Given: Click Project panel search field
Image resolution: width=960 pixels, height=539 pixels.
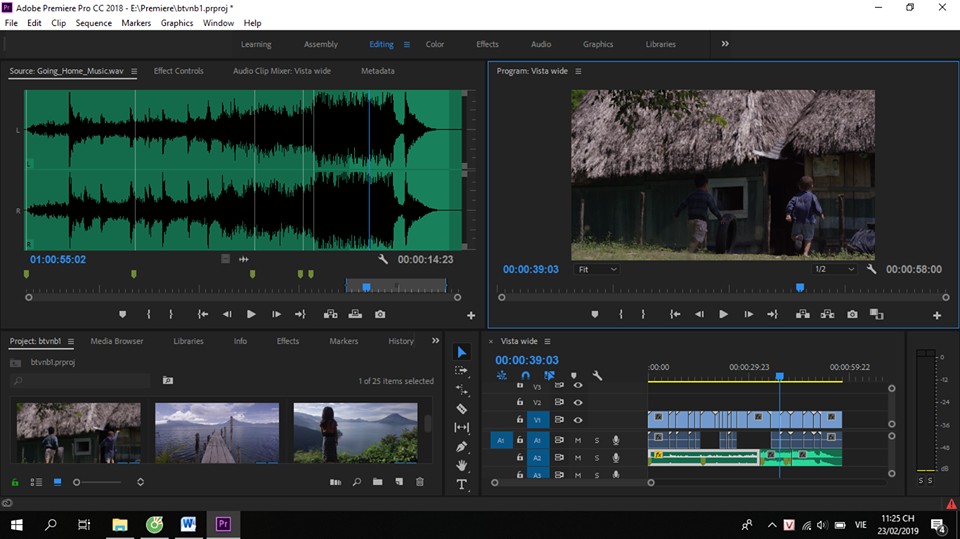Looking at the screenshot, I should [x=80, y=380].
